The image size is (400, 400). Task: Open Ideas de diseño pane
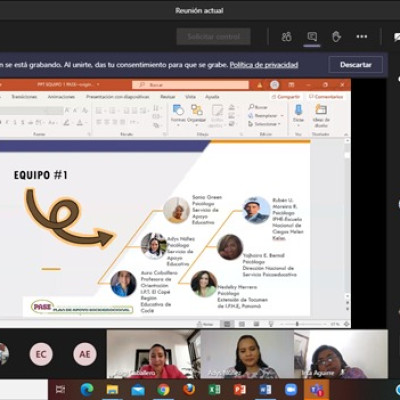click(321, 115)
